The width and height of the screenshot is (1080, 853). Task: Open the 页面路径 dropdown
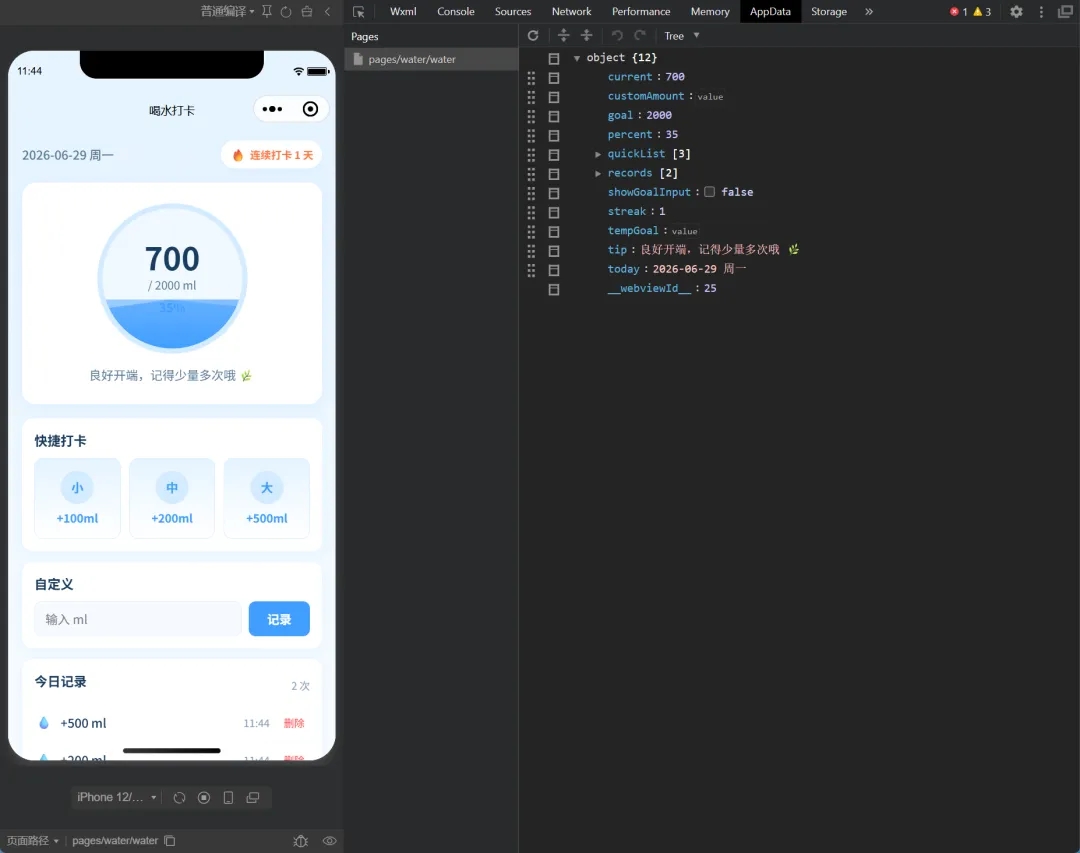33,841
